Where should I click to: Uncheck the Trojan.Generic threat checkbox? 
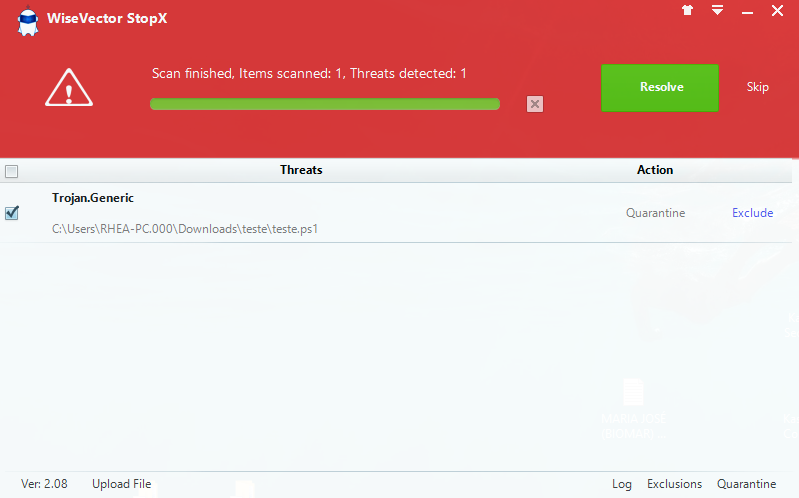[x=12, y=213]
